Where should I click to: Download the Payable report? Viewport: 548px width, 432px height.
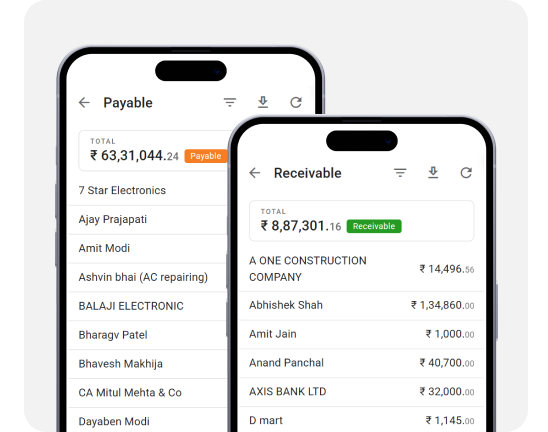pos(263,102)
